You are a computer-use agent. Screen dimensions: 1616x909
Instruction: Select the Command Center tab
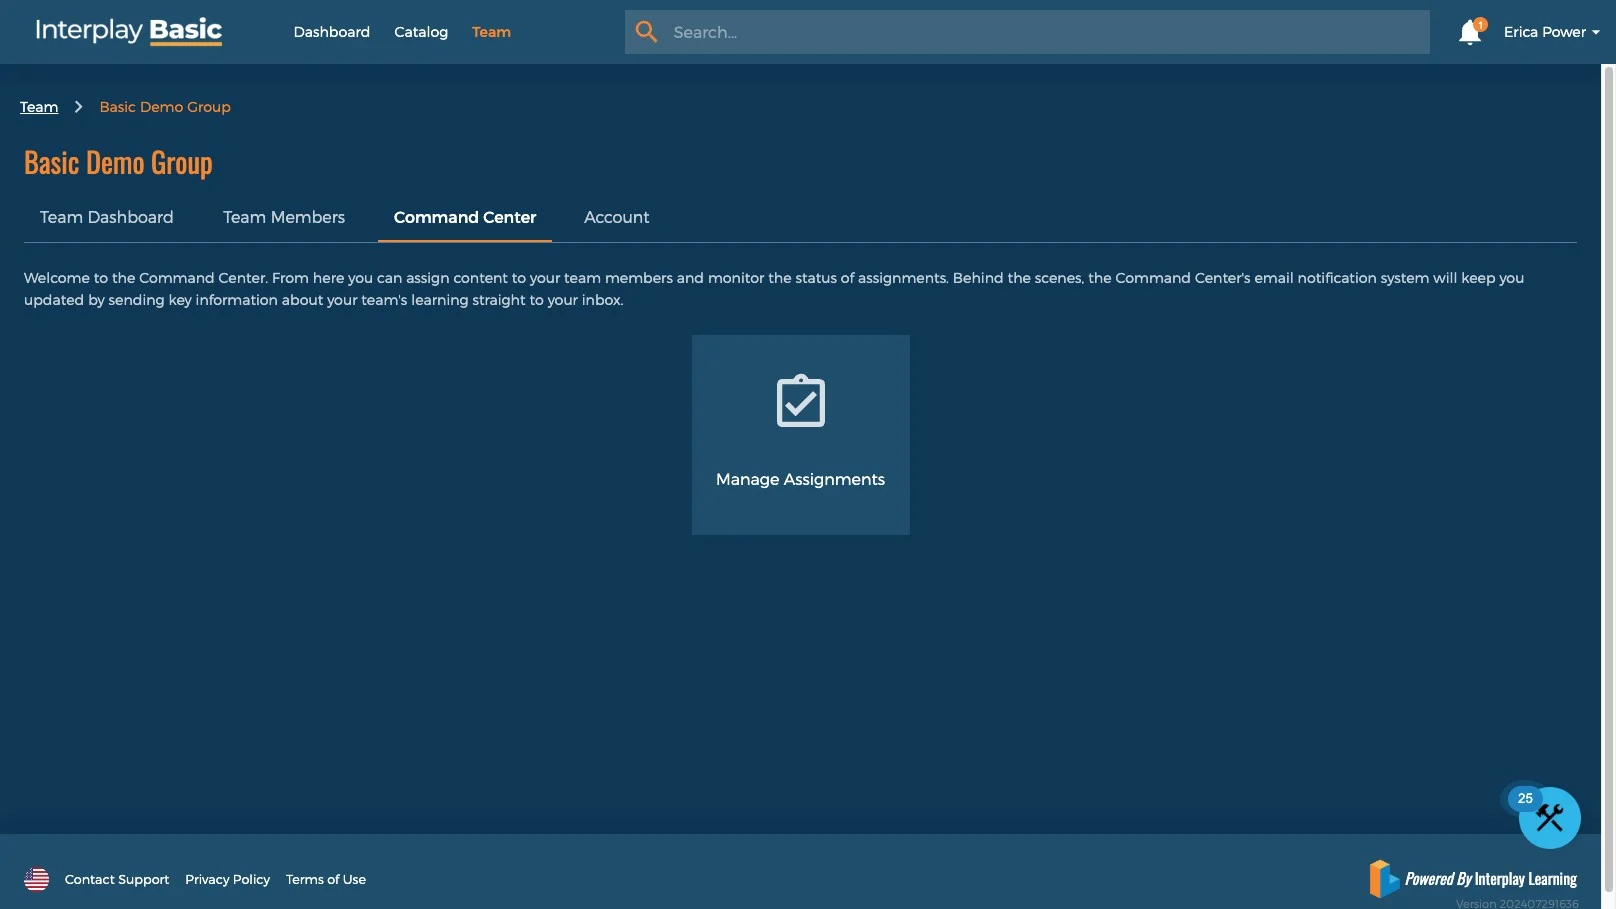[465, 217]
